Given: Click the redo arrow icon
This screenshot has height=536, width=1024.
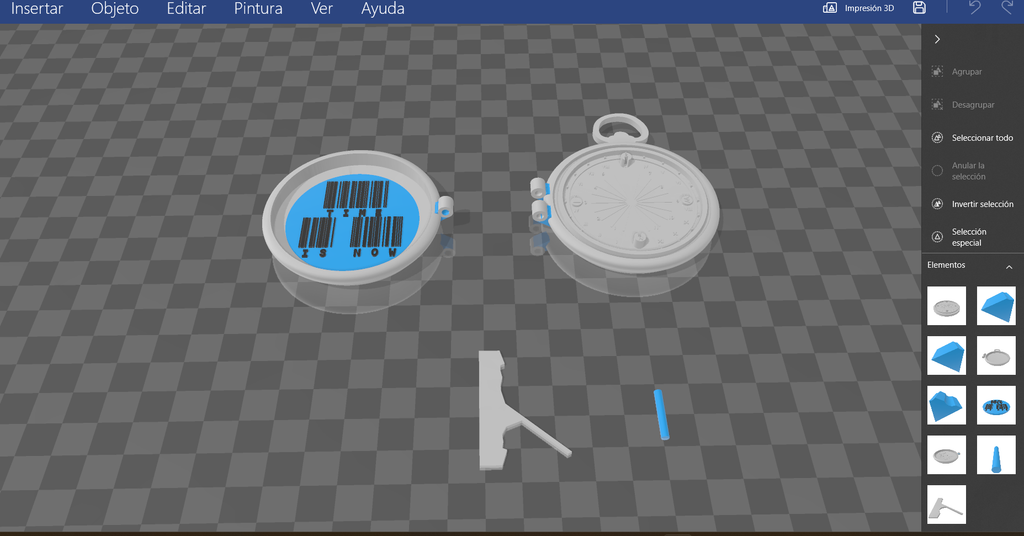Looking at the screenshot, I should (1007, 8).
